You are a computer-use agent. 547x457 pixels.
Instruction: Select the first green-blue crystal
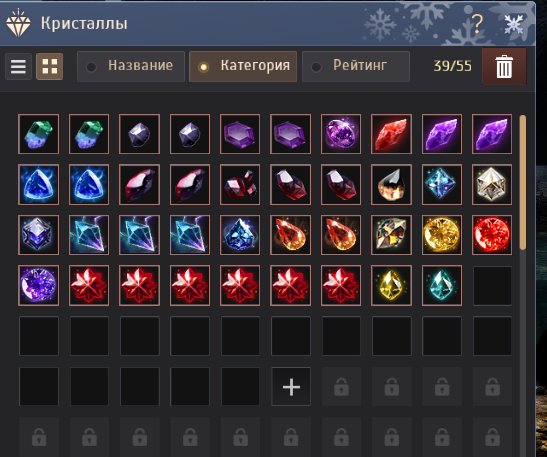pos(38,134)
